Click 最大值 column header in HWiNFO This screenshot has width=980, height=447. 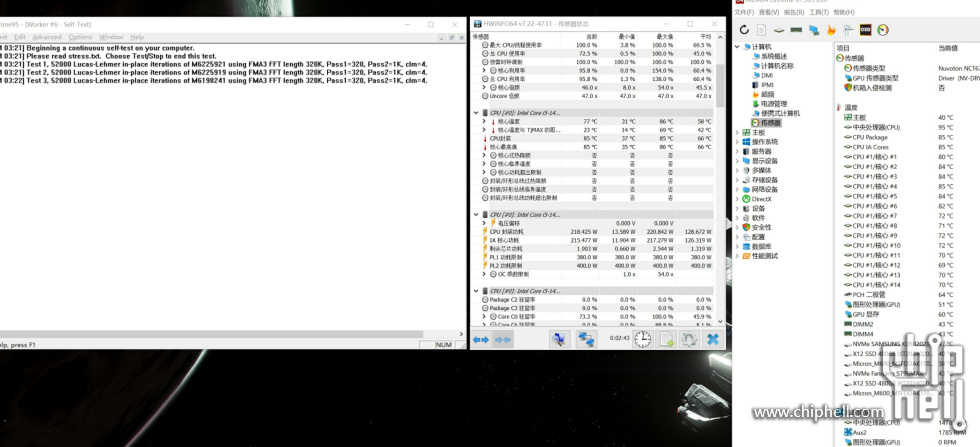point(666,37)
